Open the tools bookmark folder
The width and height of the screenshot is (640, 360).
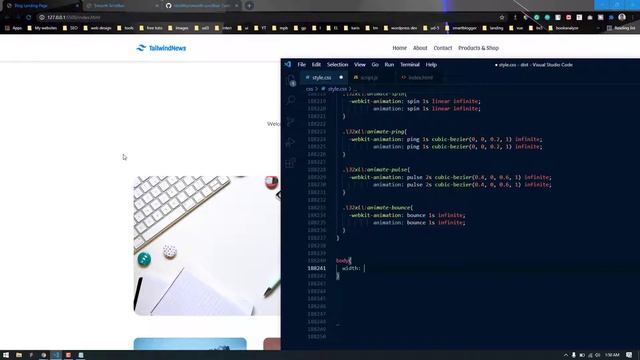coord(125,28)
